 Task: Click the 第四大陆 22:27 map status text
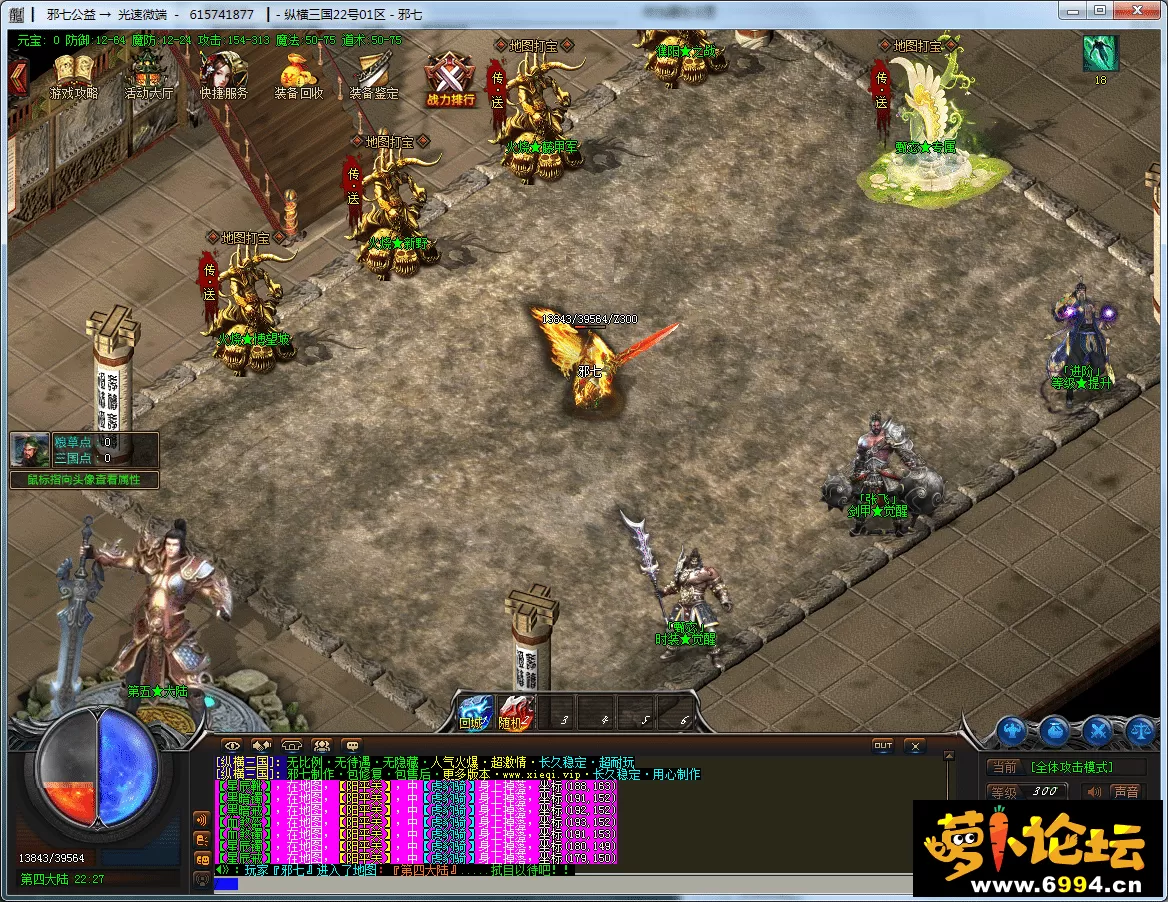point(63,879)
